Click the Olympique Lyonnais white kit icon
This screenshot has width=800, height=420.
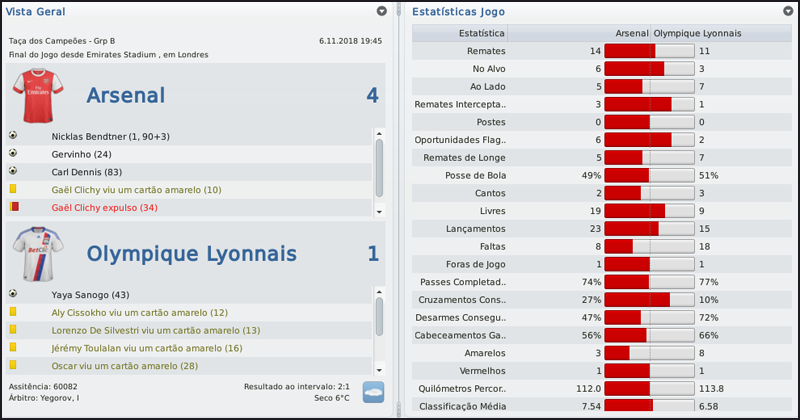(37, 253)
